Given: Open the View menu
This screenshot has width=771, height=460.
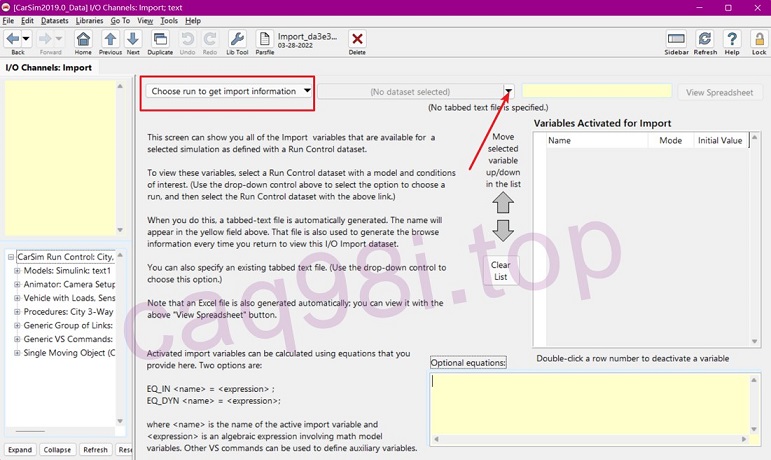Looking at the screenshot, I should 145,21.
